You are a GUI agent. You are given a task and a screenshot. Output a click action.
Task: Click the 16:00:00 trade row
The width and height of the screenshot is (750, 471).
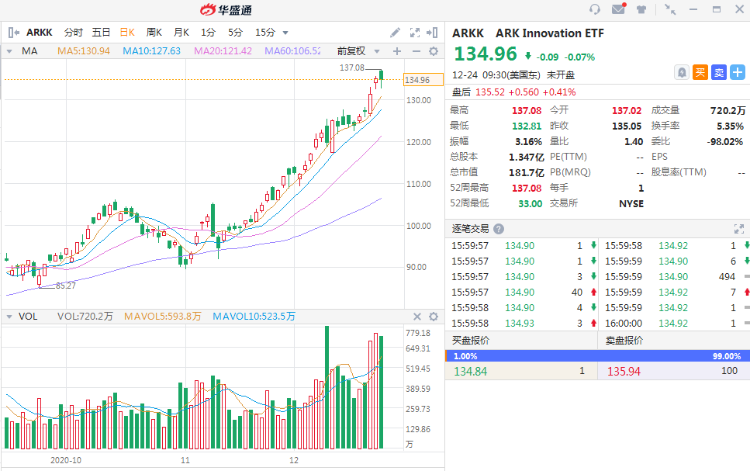pos(675,324)
